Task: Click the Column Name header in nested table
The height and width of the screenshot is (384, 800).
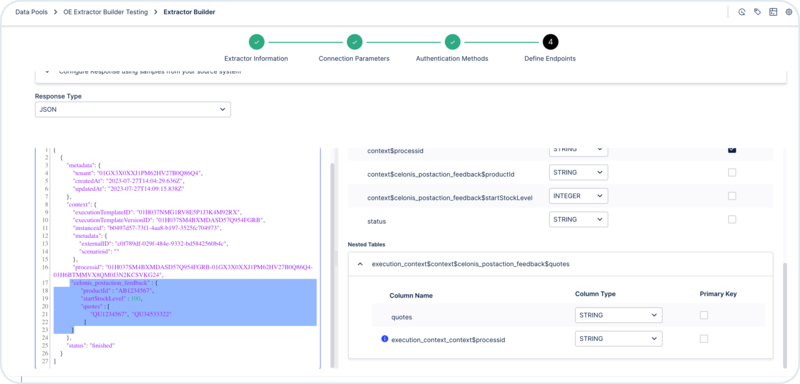Action: [x=411, y=295]
